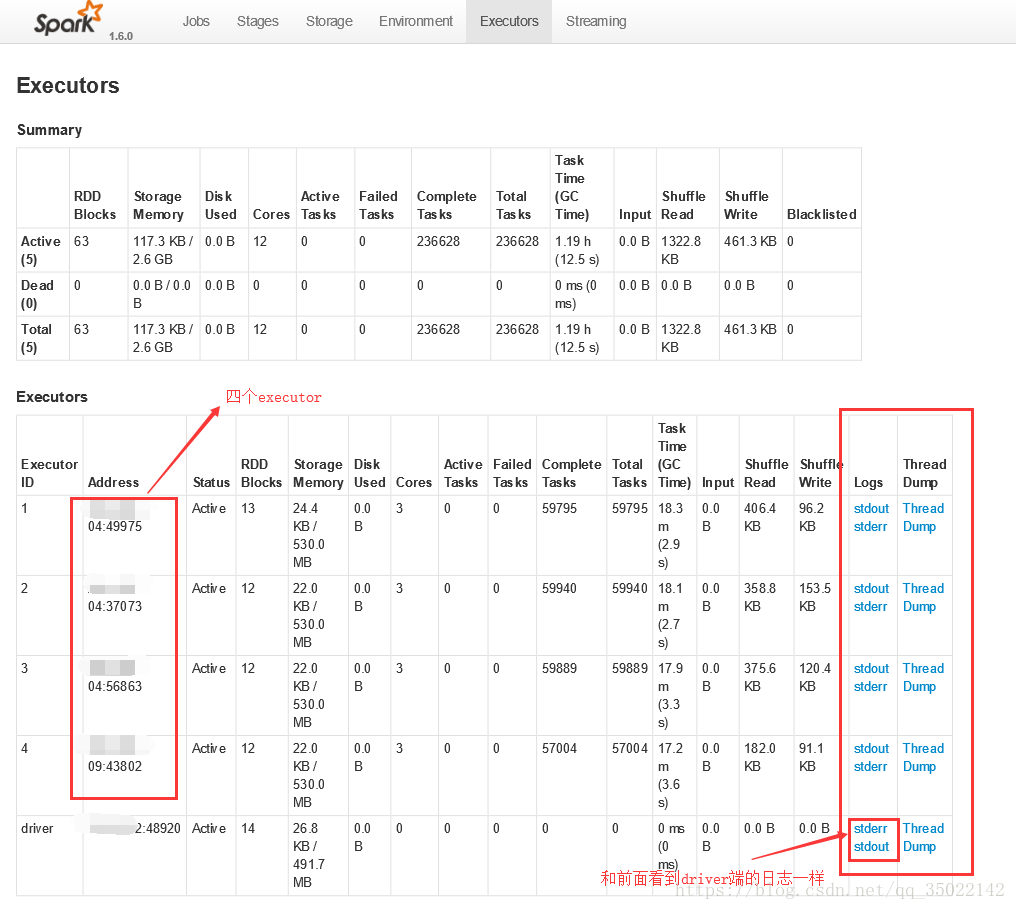Image resolution: width=1016 pixels, height=910 pixels.
Task: Open the Streaming tab
Action: (x=596, y=21)
